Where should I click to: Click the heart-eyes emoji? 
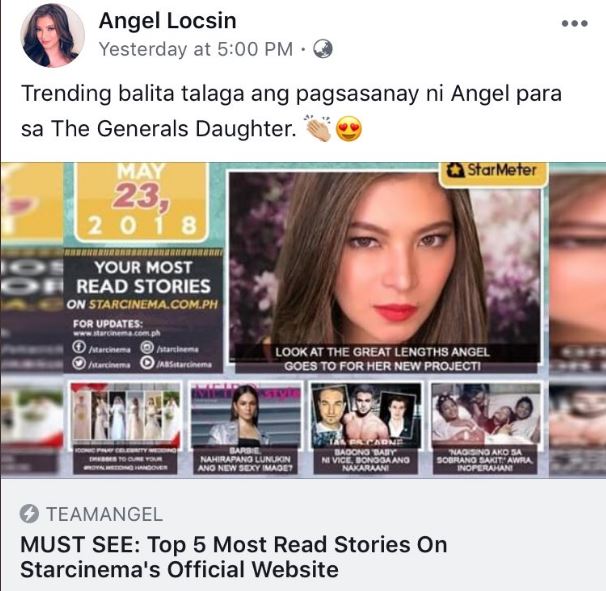pos(349,129)
